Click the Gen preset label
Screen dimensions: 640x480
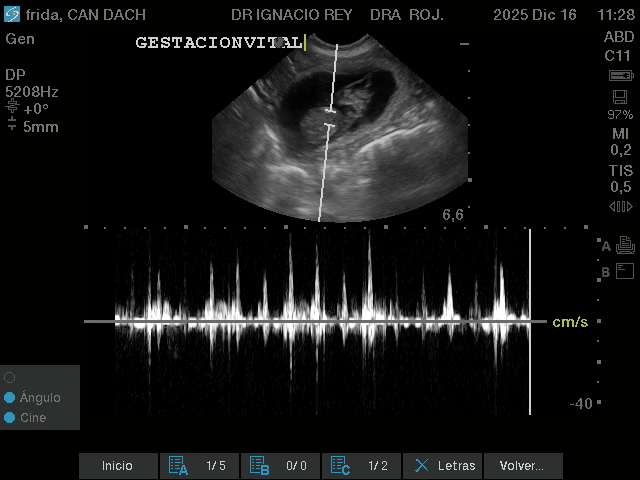(20, 39)
